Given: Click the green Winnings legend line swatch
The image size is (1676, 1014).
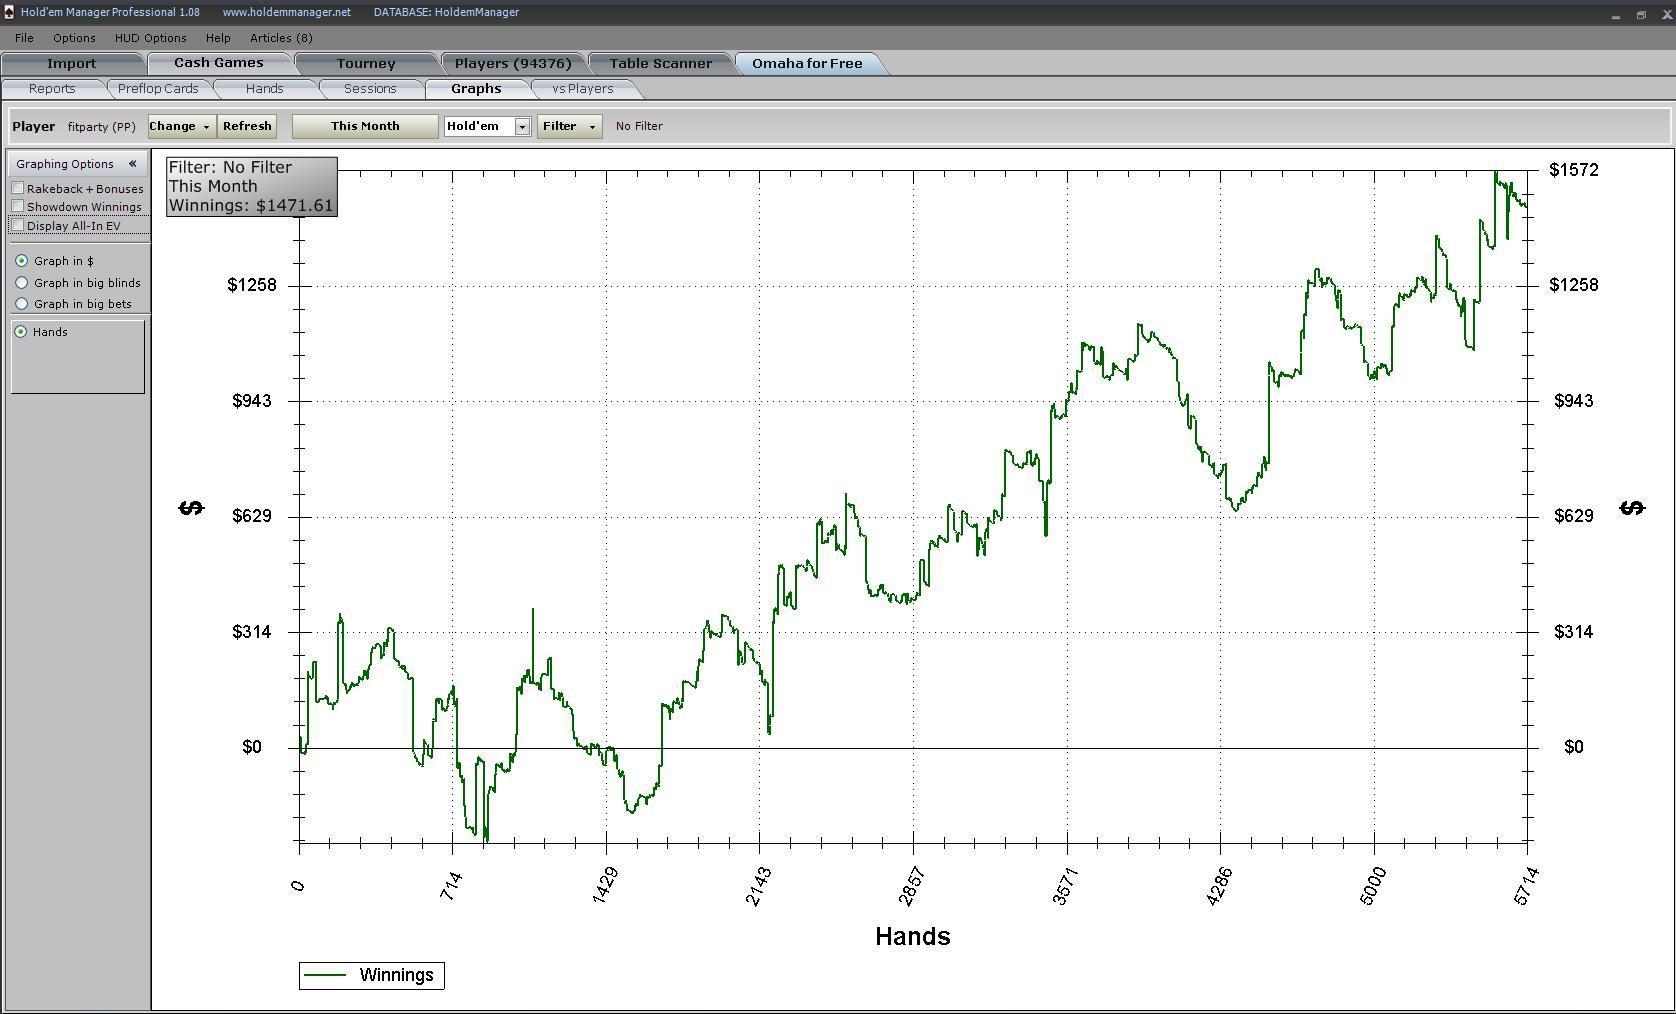Looking at the screenshot, I should tap(324, 975).
